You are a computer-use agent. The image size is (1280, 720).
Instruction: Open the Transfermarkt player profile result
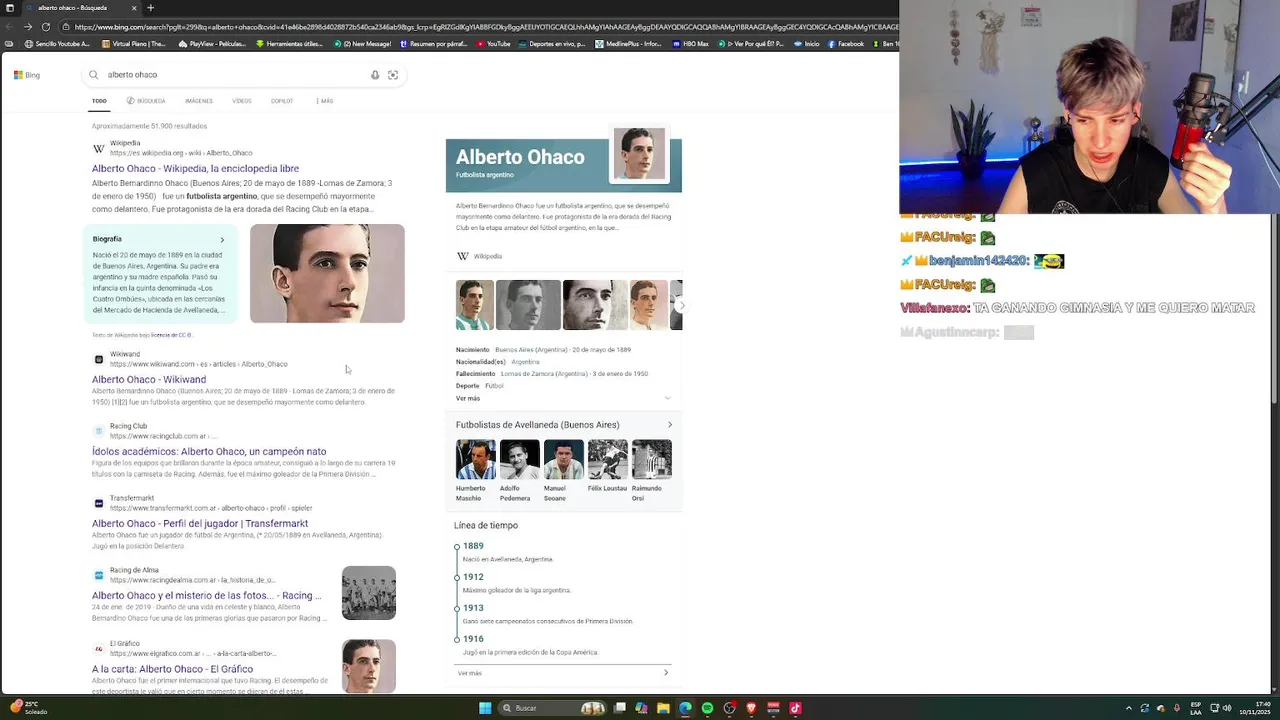click(200, 524)
